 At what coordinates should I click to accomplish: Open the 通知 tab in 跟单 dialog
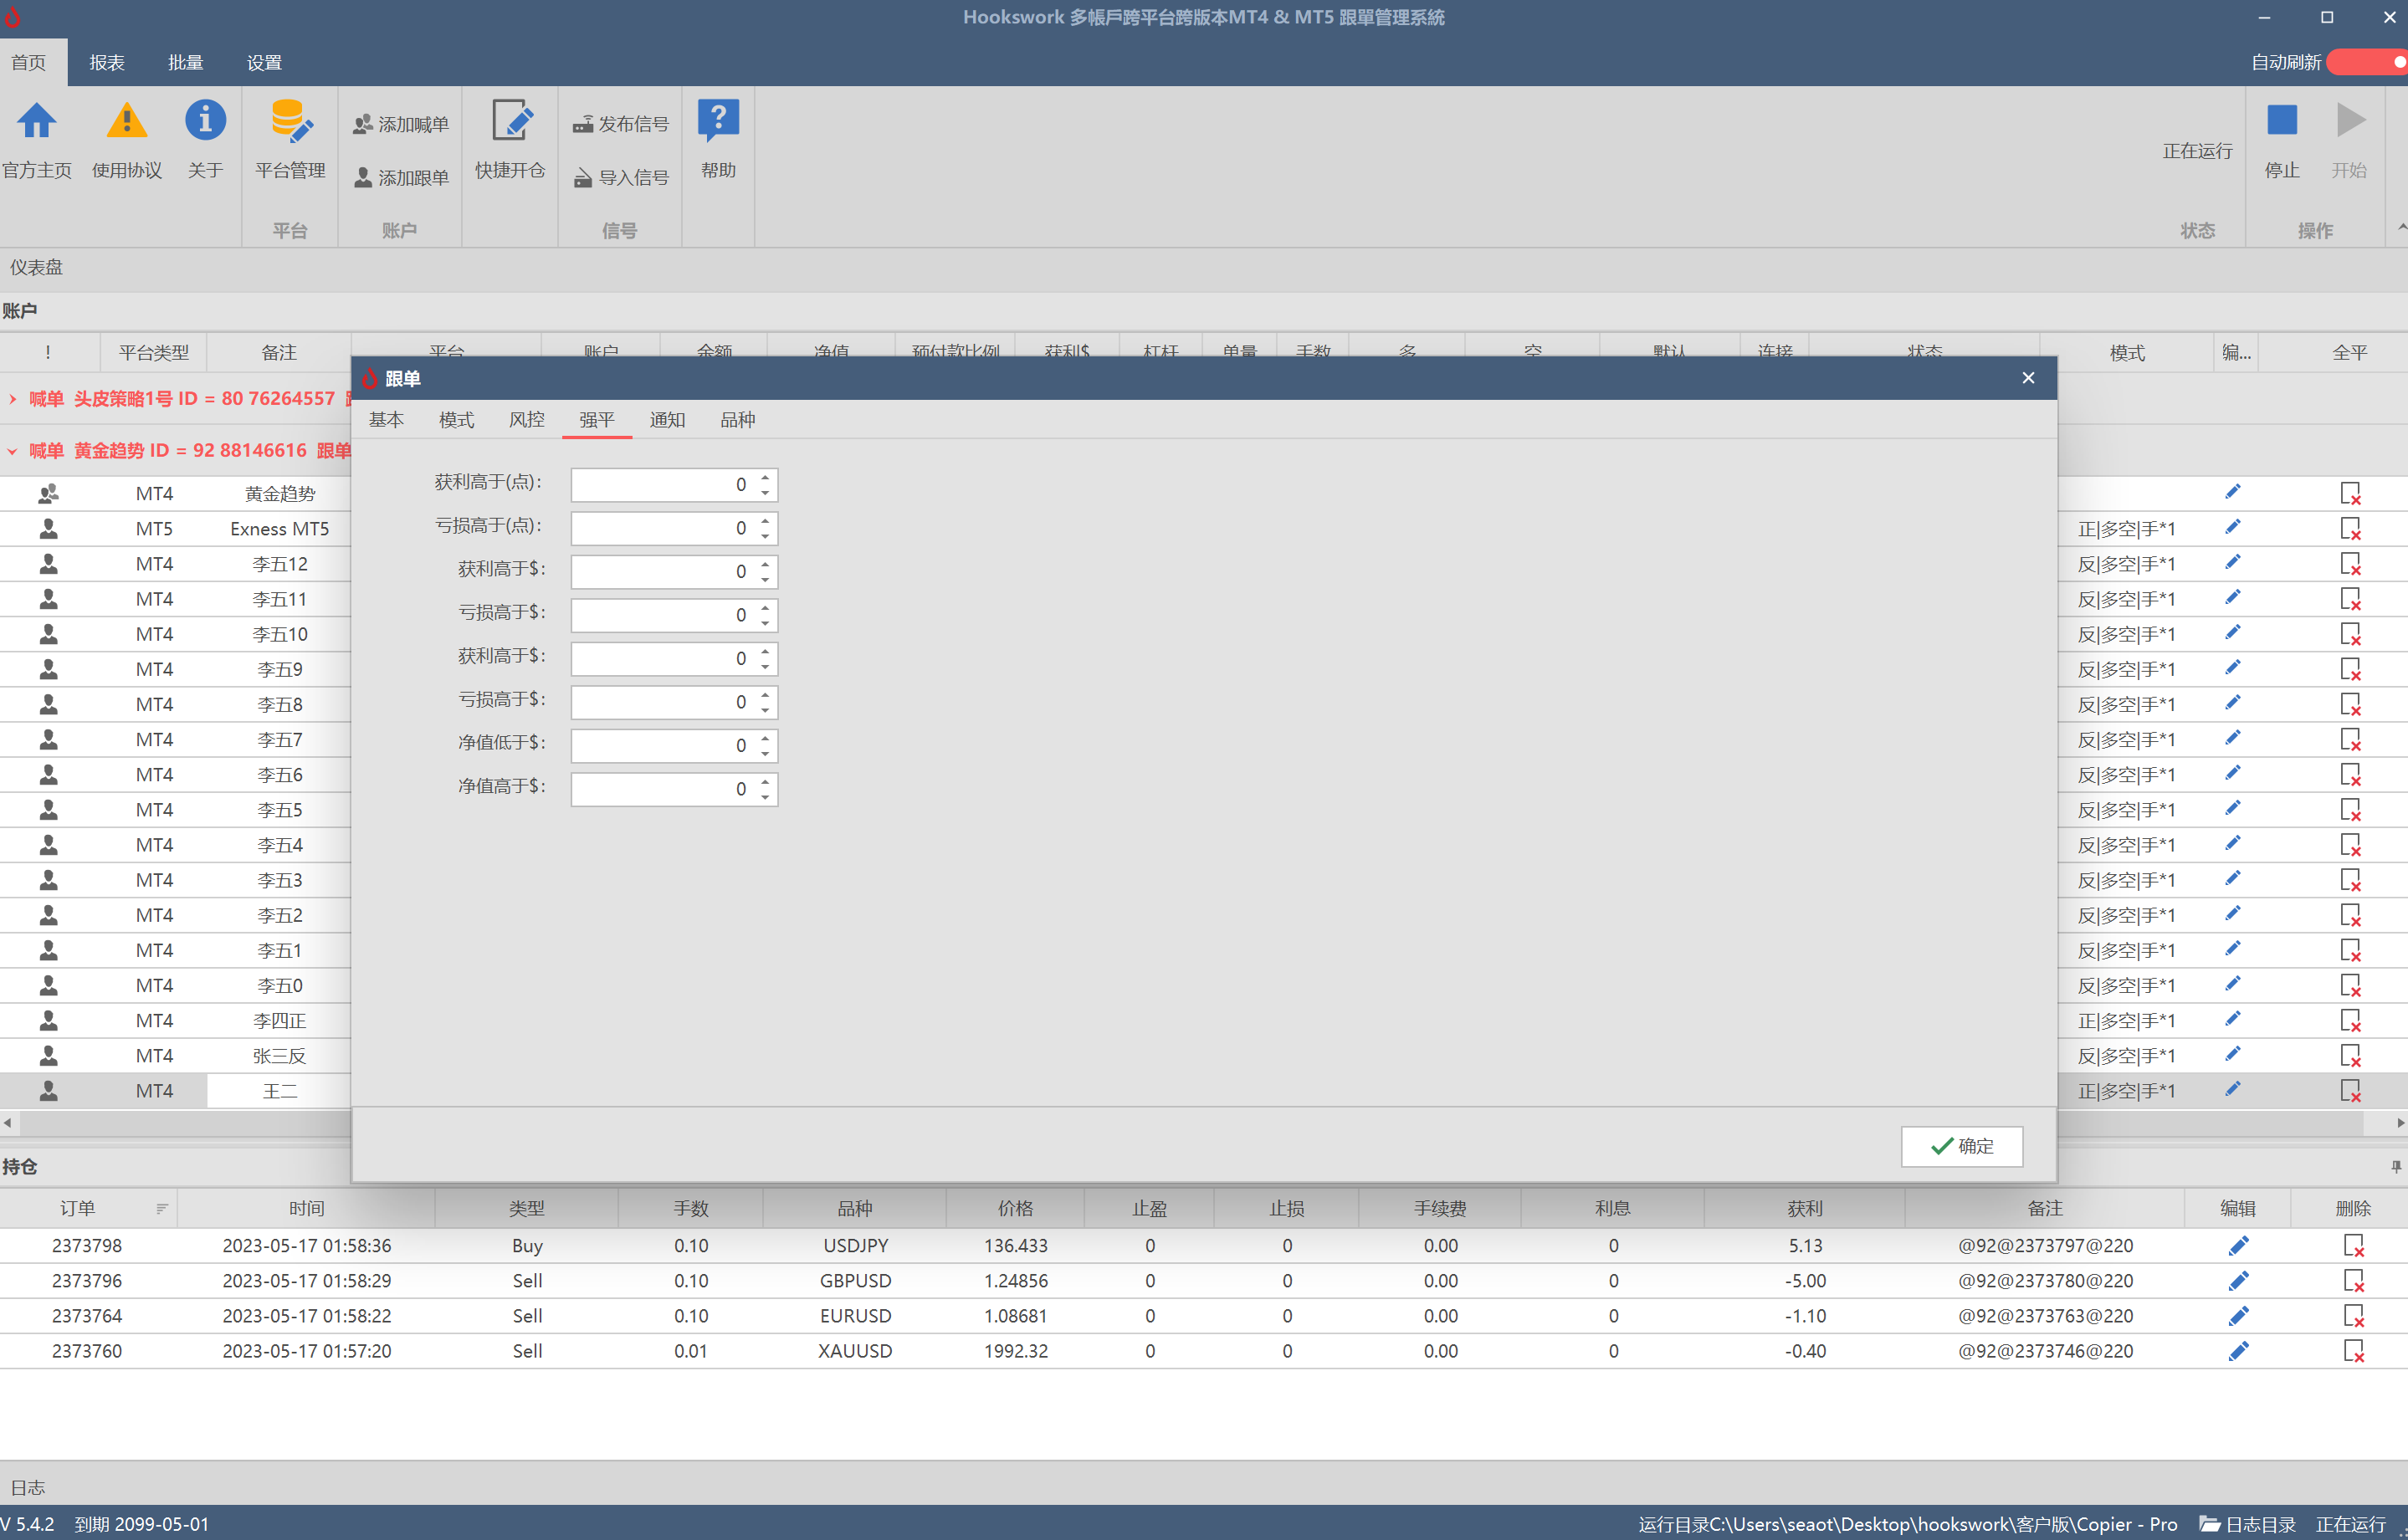[667, 420]
